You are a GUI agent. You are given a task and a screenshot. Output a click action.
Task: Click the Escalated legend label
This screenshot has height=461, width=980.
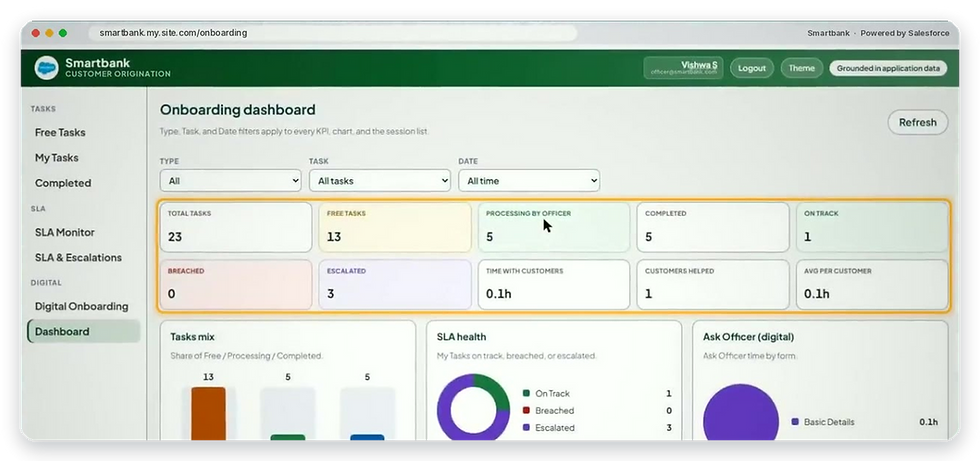[555, 428]
